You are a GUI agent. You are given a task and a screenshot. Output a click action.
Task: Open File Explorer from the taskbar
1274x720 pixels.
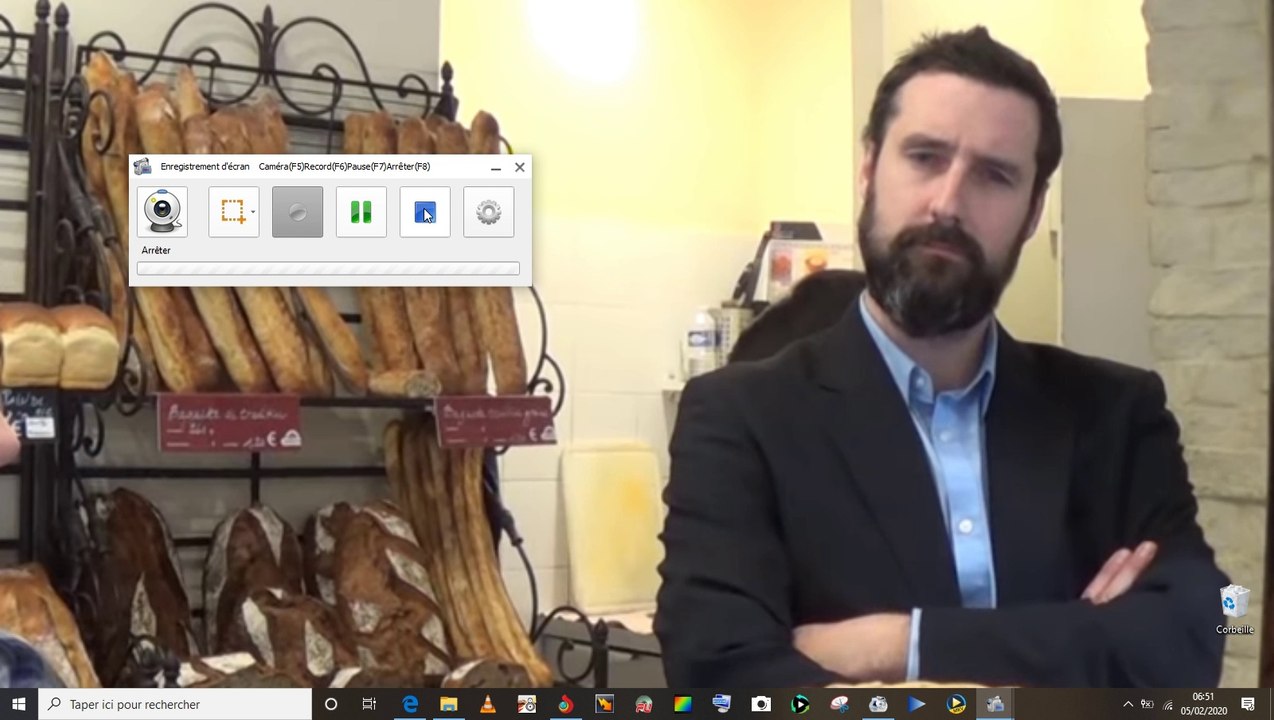point(448,704)
